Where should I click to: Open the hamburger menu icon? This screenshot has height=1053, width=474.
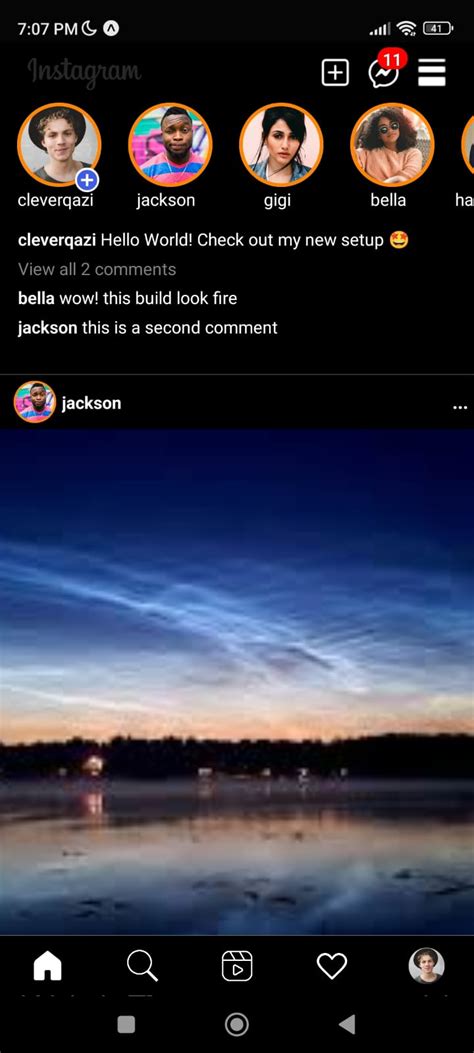(432, 73)
